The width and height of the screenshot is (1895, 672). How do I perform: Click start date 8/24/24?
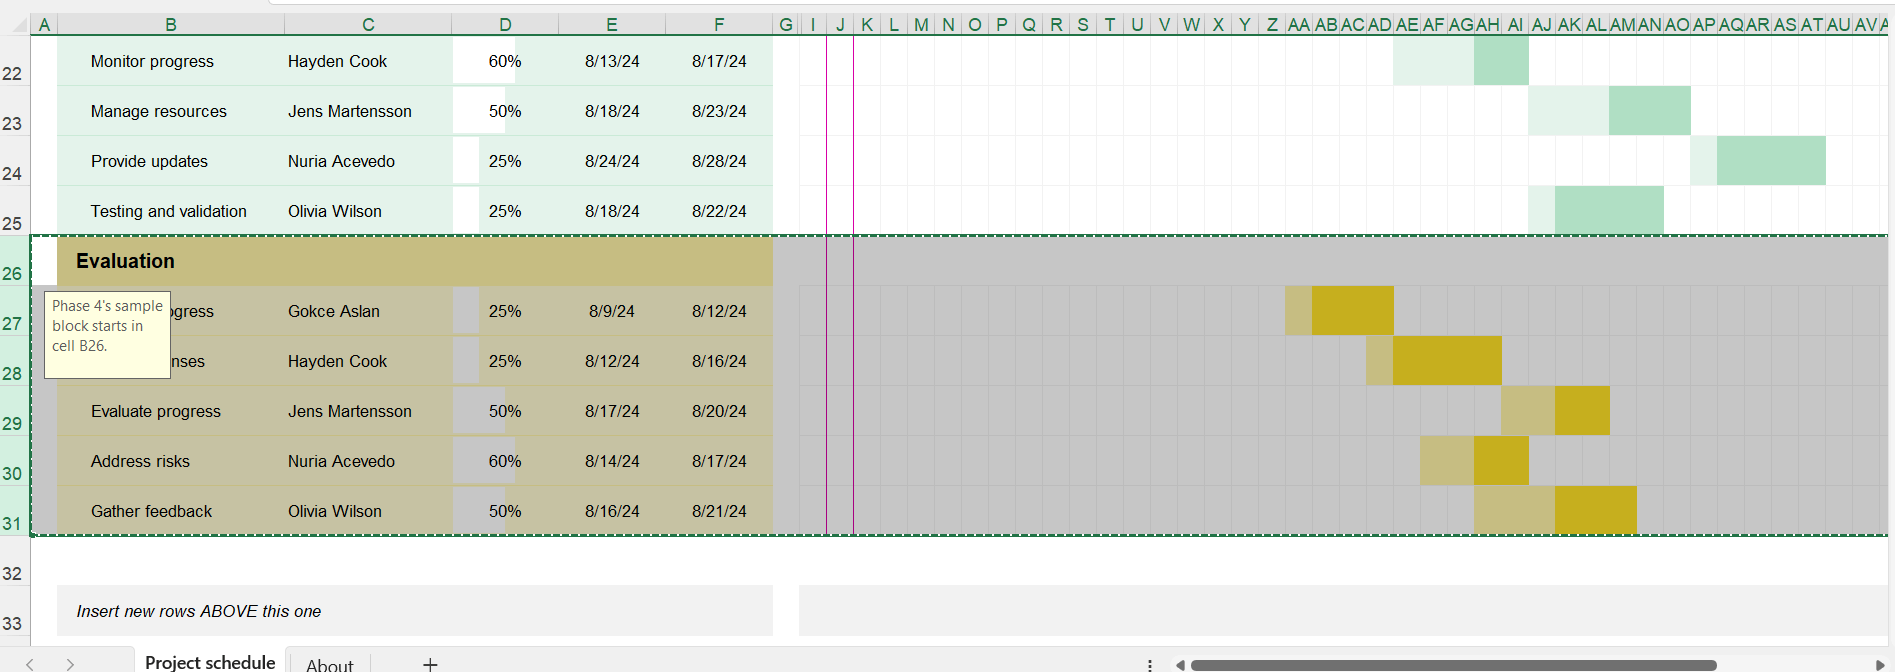click(612, 161)
